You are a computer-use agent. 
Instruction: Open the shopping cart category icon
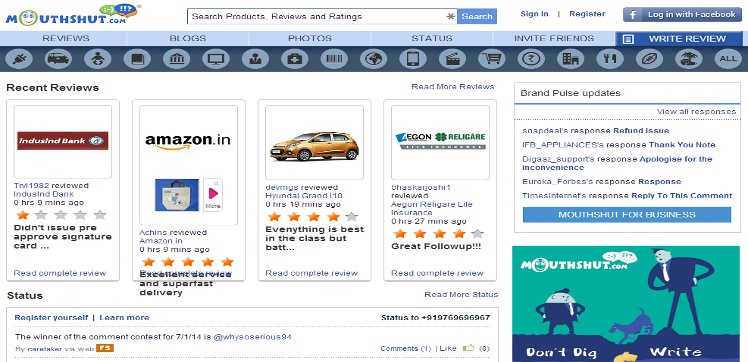(492, 59)
